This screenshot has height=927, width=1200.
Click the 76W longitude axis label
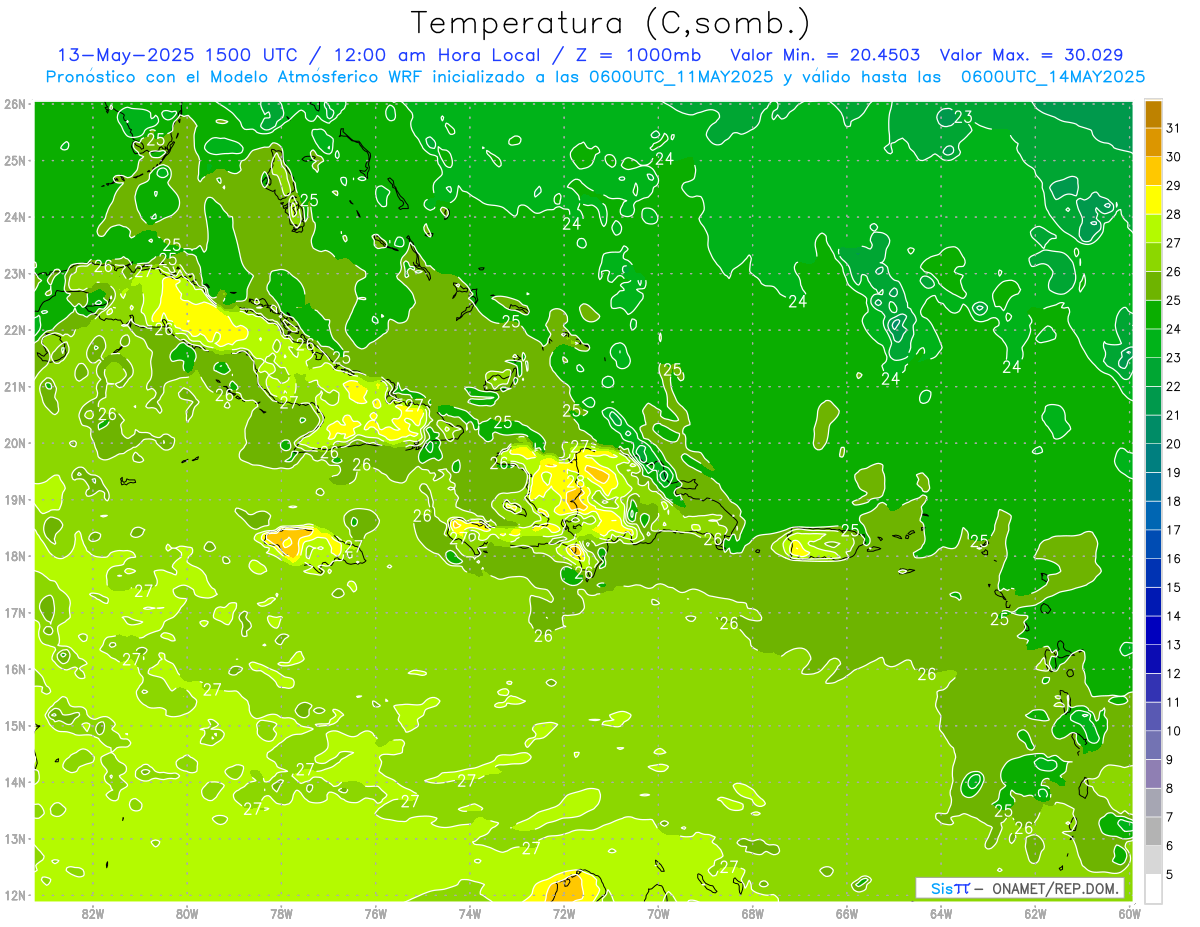coord(376,913)
